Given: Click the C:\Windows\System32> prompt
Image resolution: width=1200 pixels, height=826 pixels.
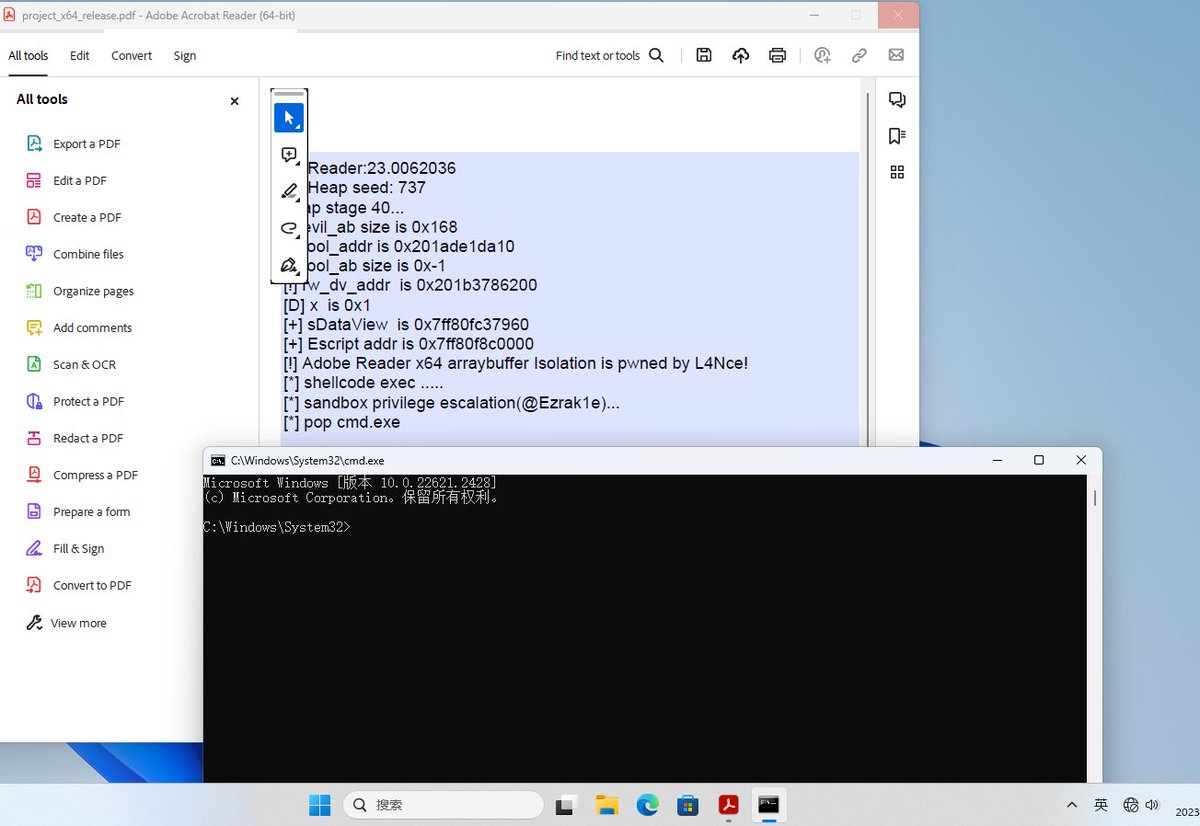Looking at the screenshot, I should click(277, 527).
